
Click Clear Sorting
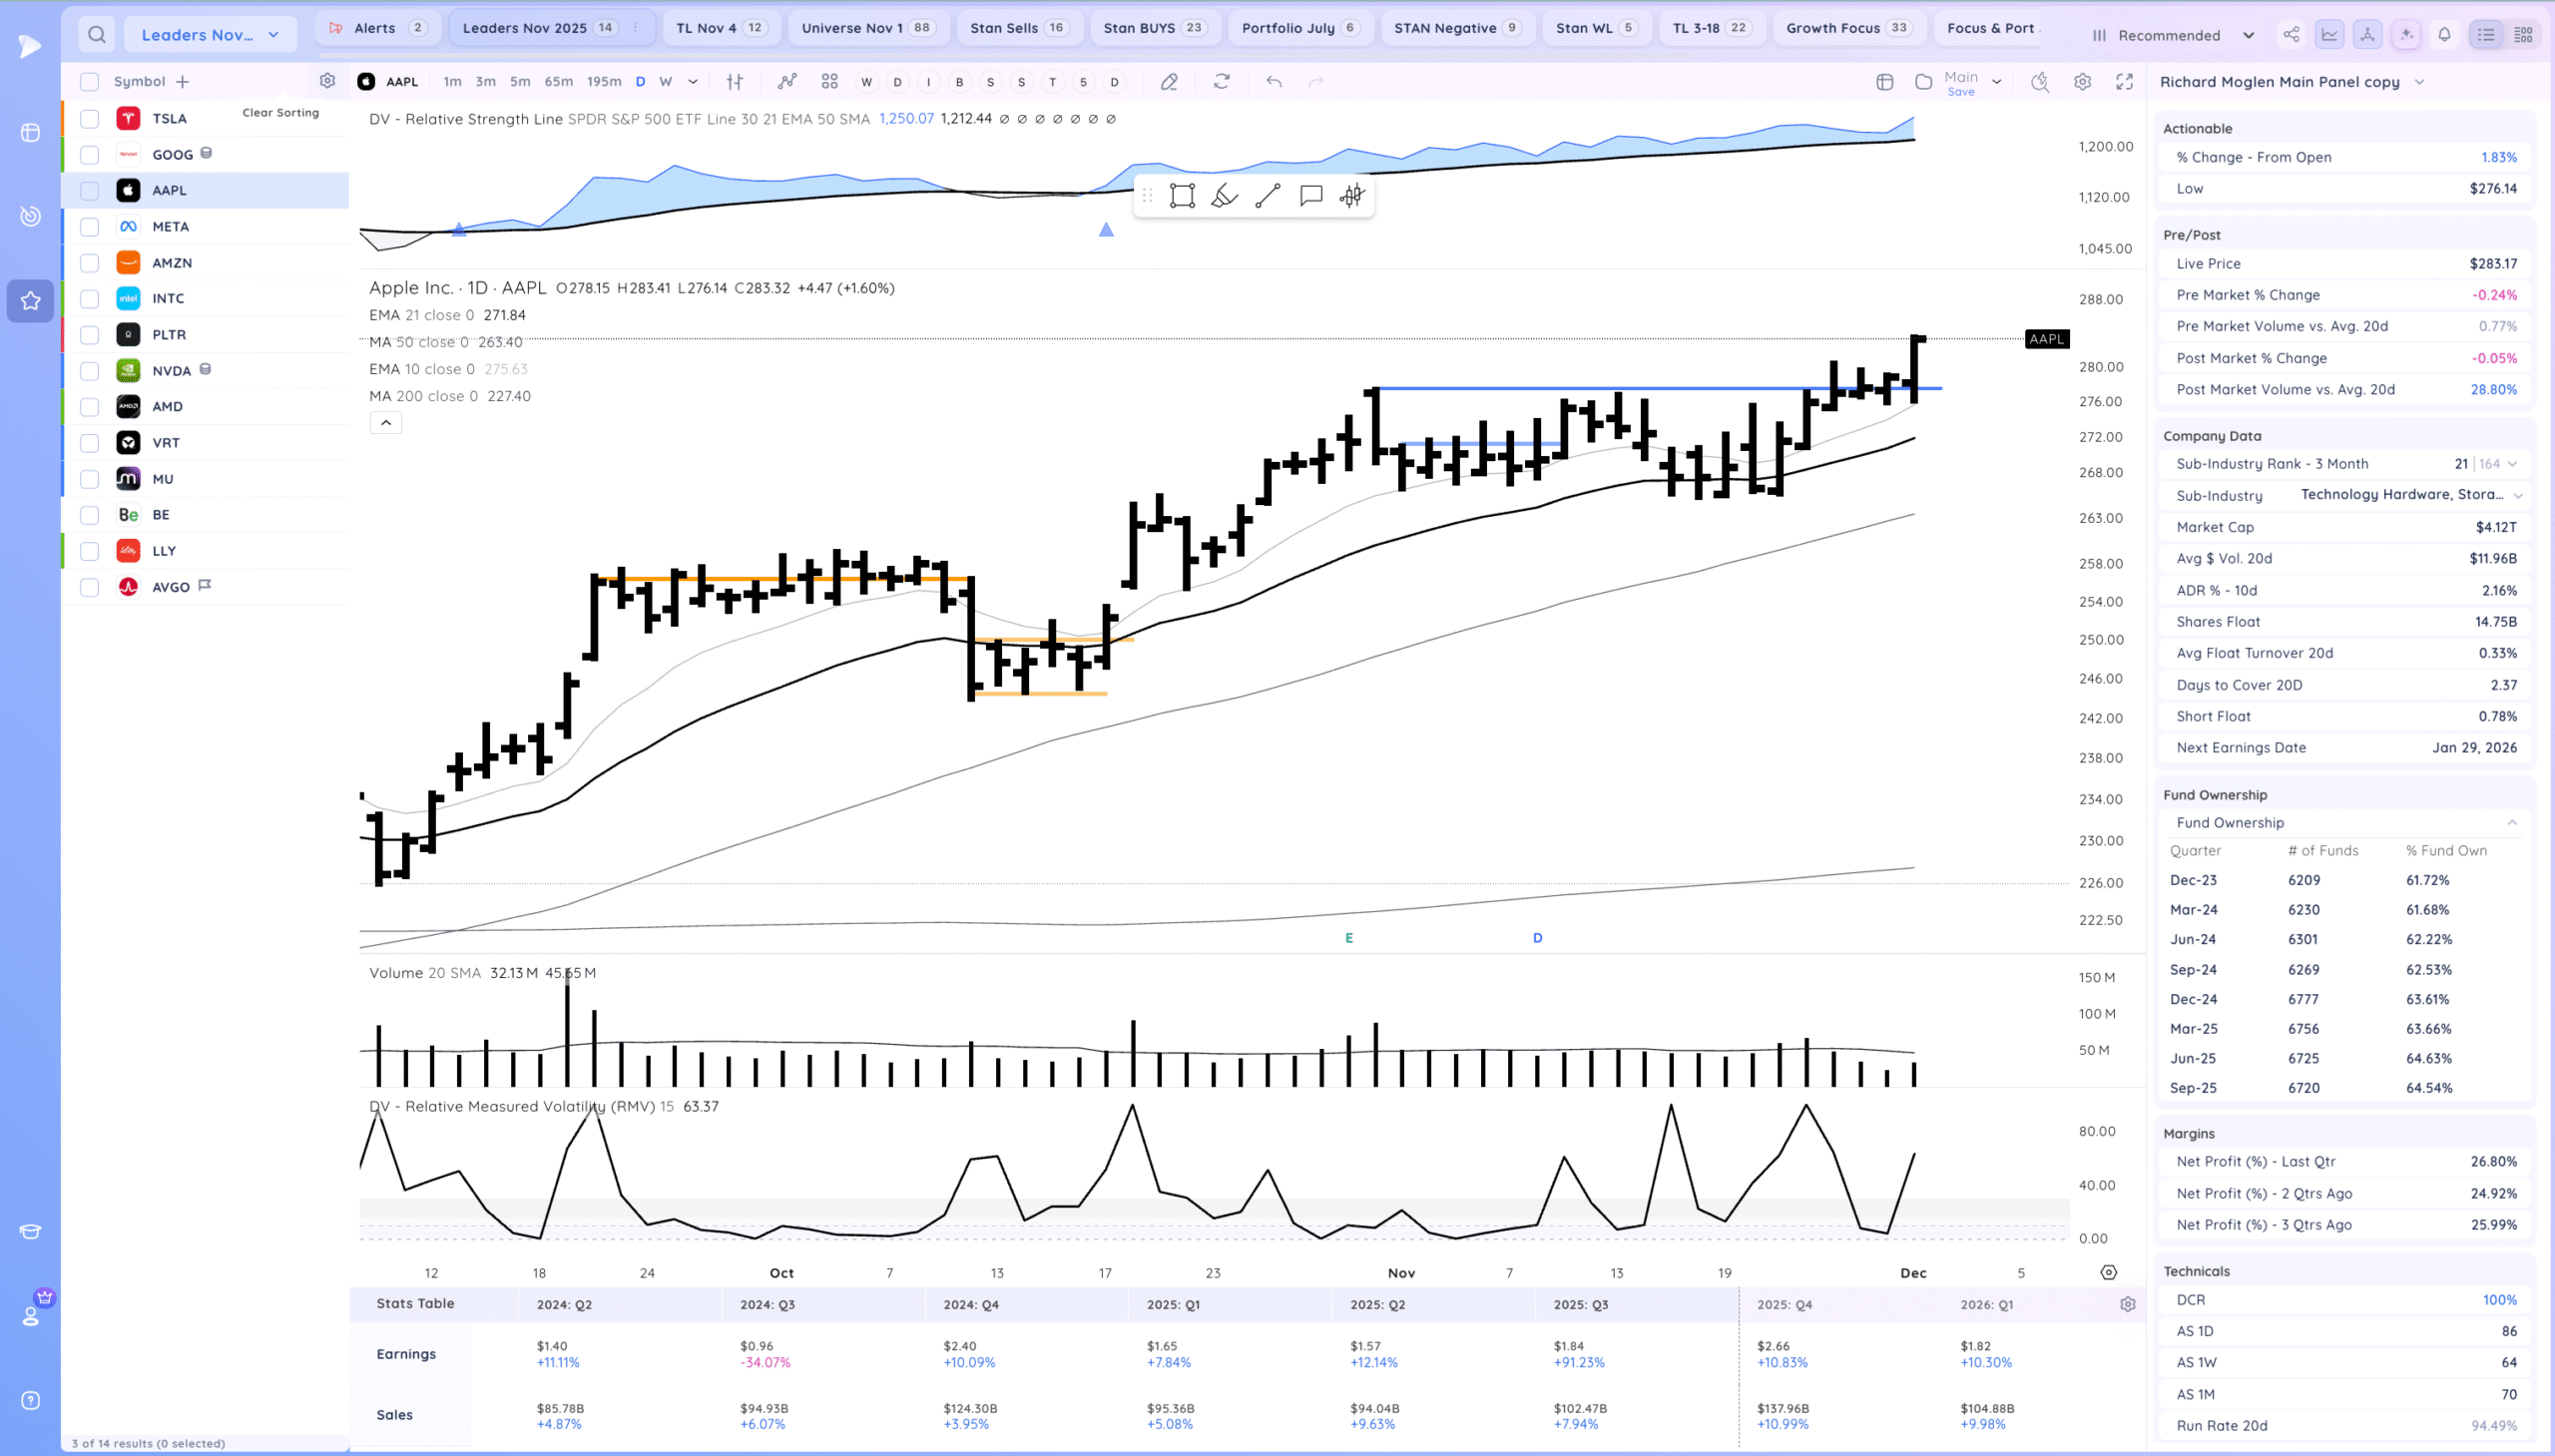click(x=280, y=113)
